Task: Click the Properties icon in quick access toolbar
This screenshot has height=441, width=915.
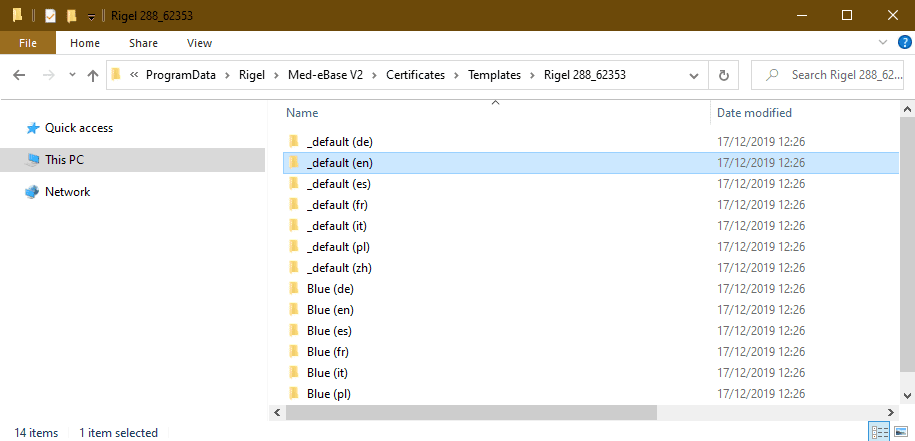Action: [x=50, y=16]
